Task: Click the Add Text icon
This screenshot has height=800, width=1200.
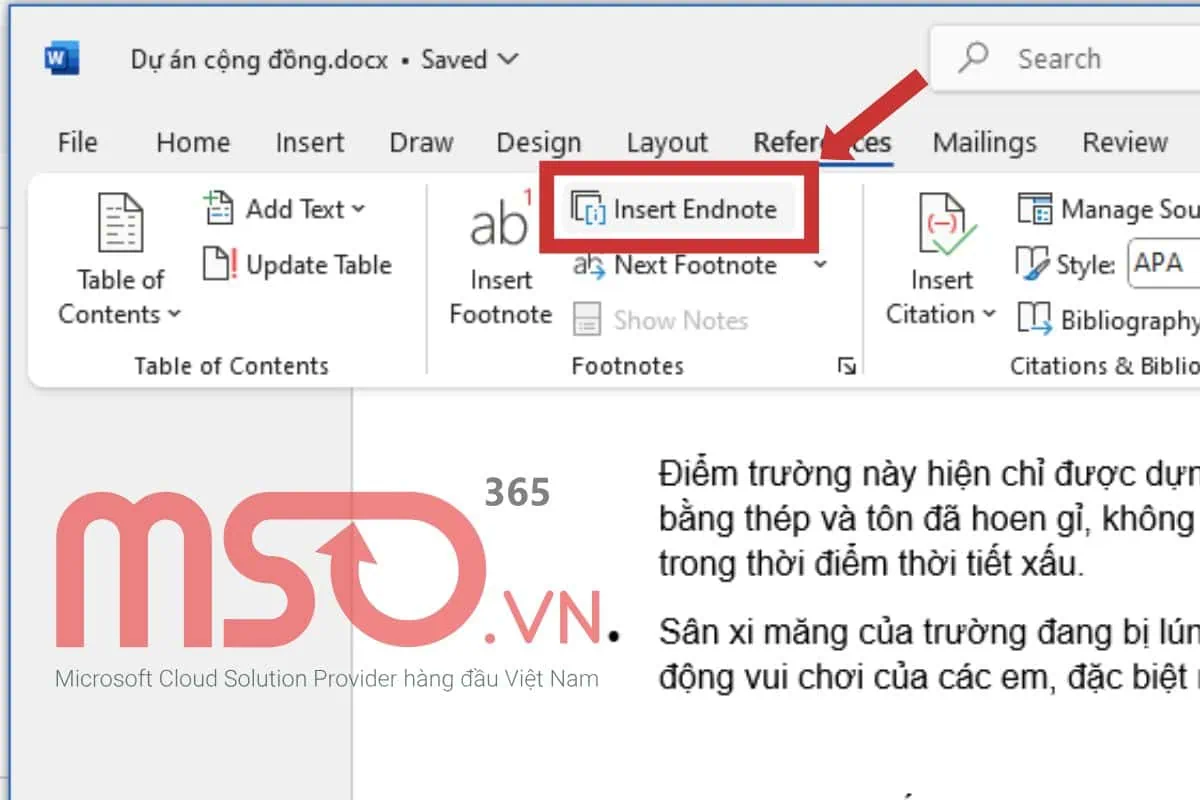Action: point(218,209)
